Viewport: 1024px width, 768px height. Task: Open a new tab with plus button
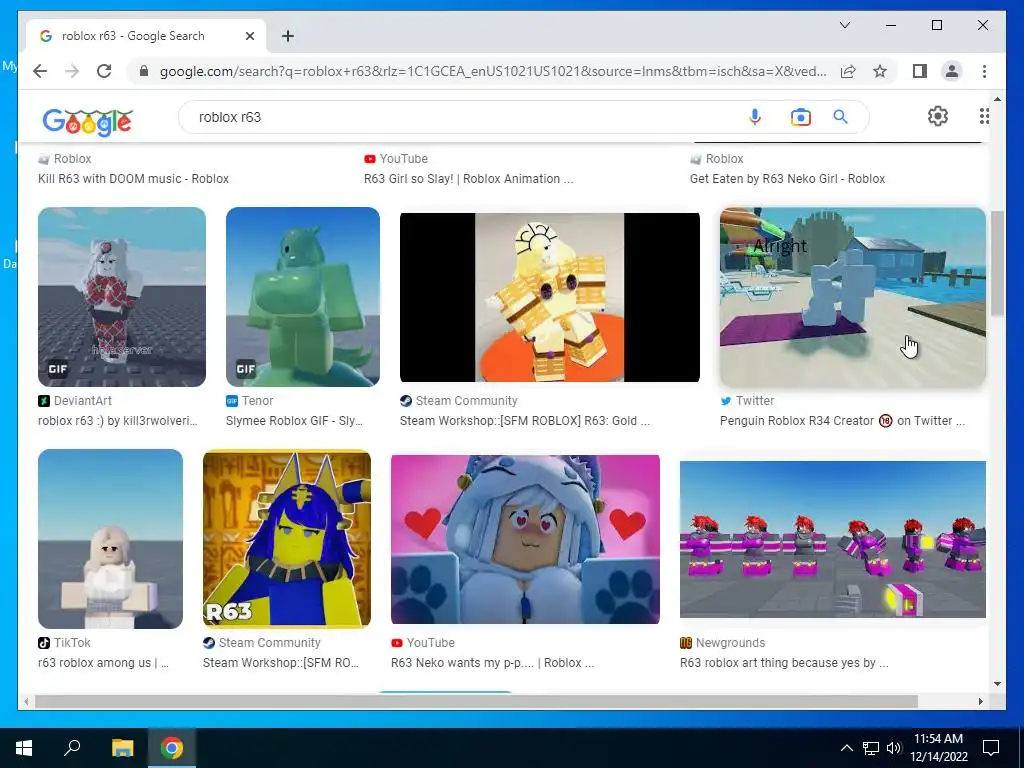[x=287, y=36]
